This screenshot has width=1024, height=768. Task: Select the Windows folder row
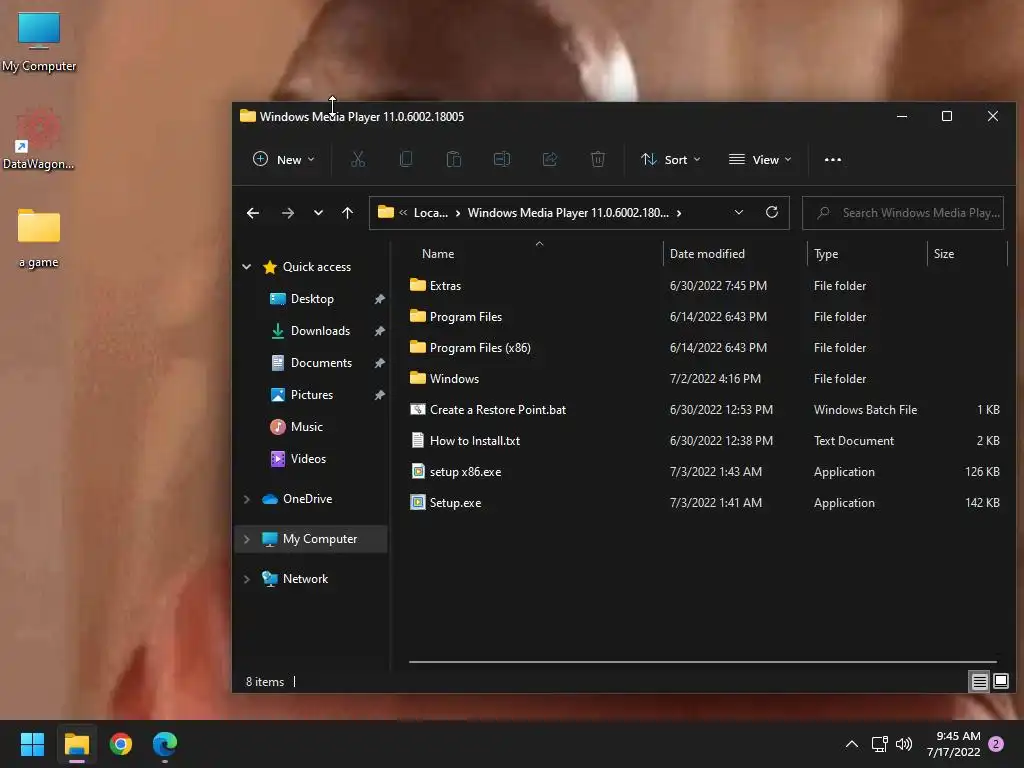[x=703, y=379]
